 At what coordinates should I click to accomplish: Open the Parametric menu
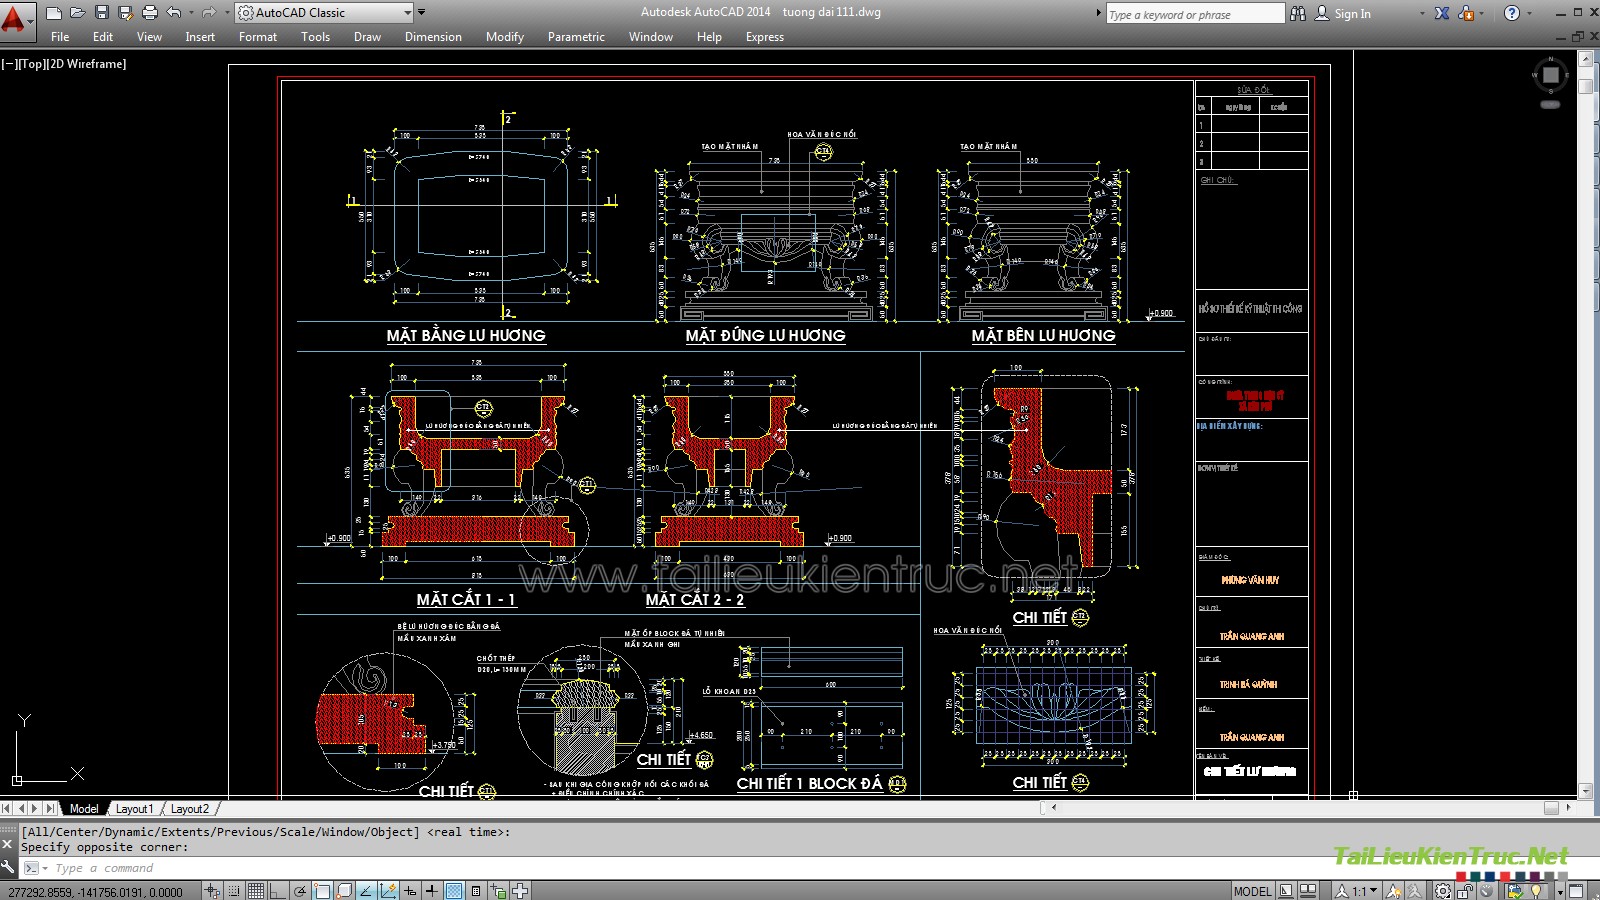pyautogui.click(x=576, y=37)
